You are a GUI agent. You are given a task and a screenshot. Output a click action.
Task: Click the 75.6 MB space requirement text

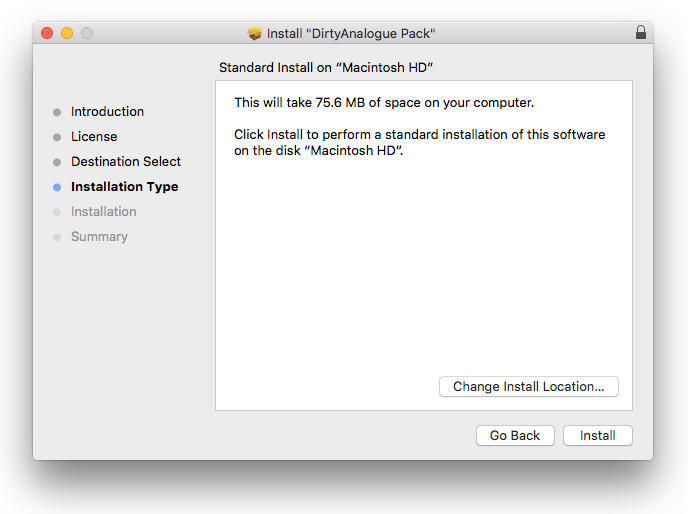tap(384, 103)
